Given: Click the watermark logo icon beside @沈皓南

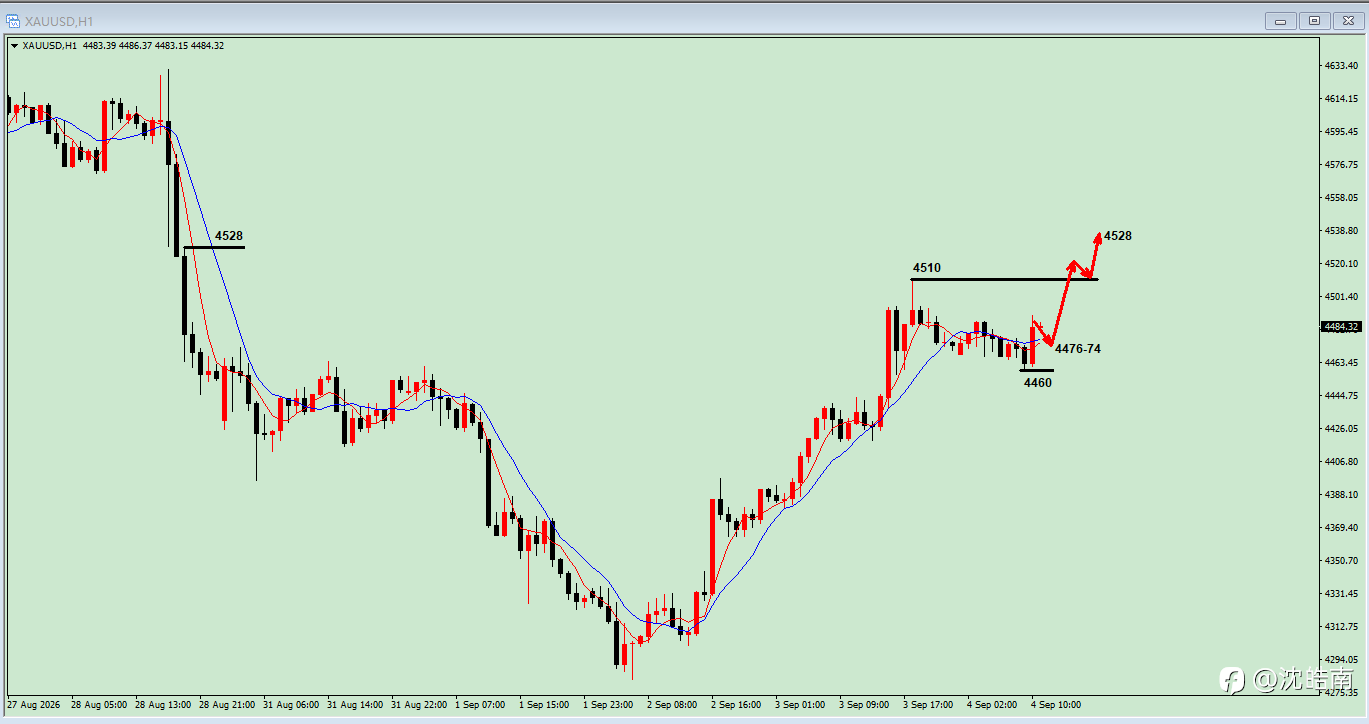Looking at the screenshot, I should (x=1233, y=680).
